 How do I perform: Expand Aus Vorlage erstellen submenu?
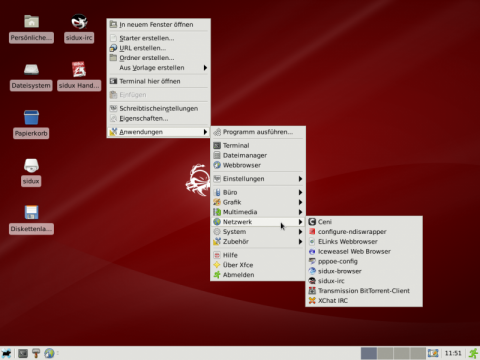pos(158,68)
